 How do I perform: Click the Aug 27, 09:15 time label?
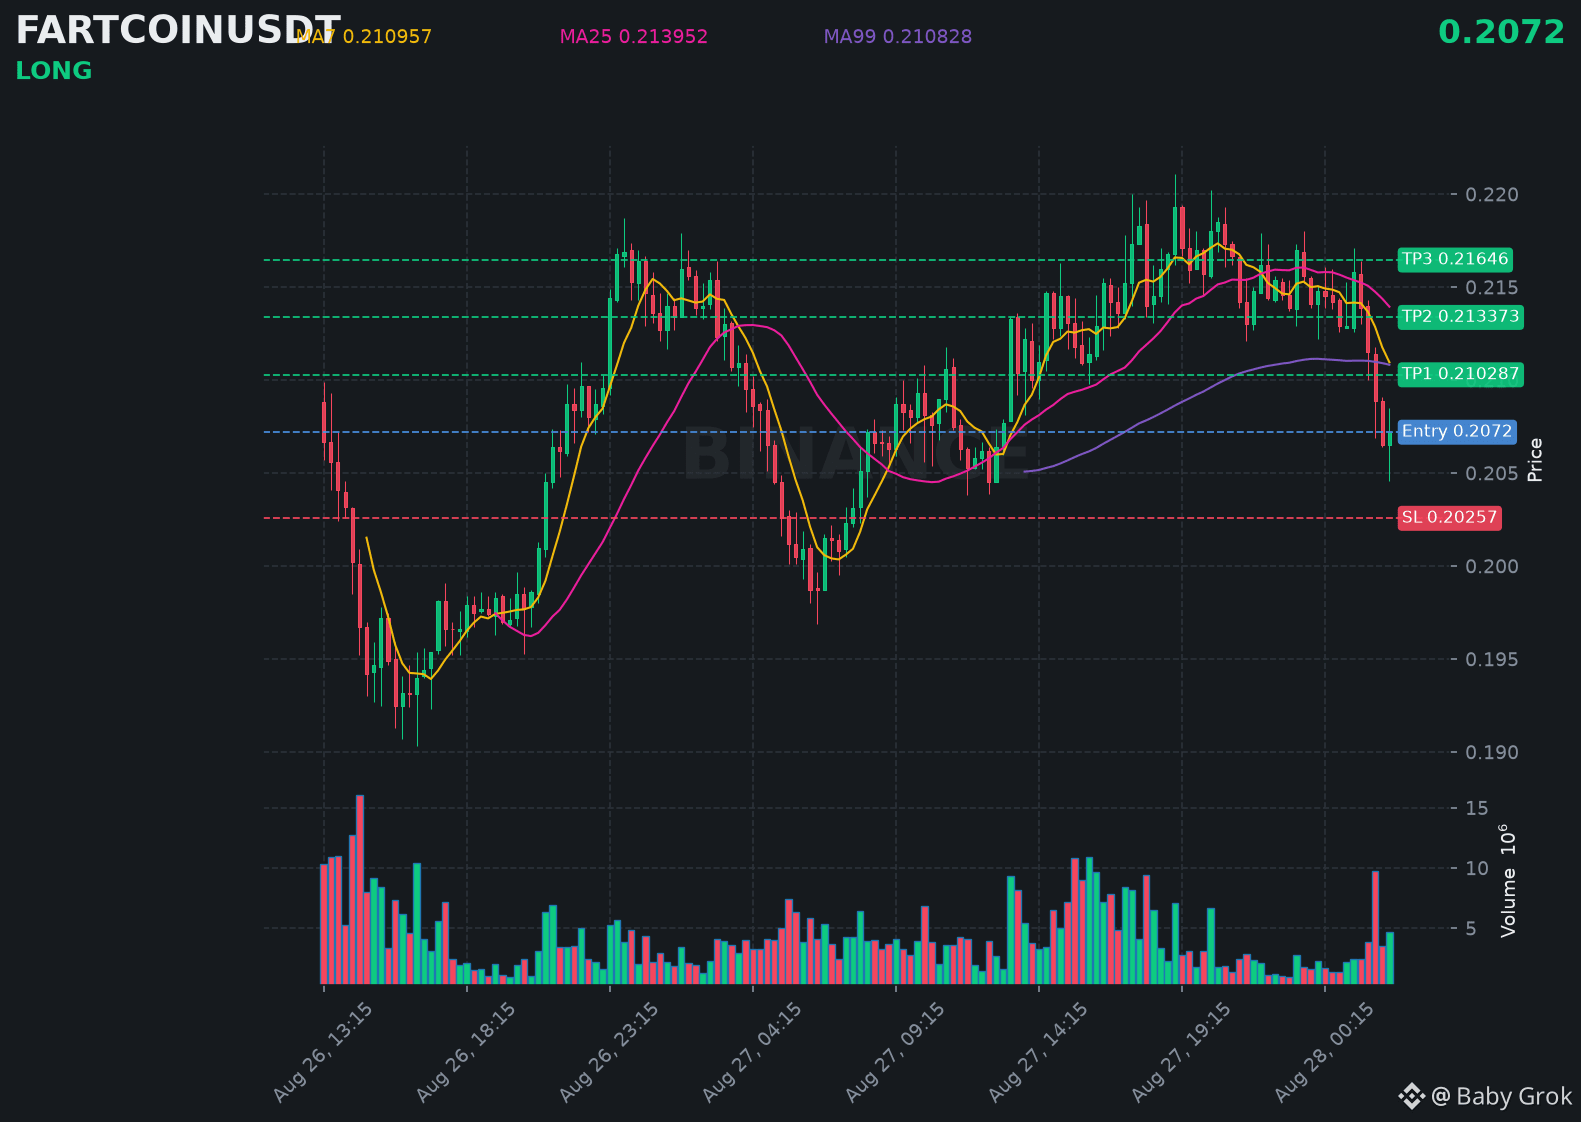[x=895, y=1053]
